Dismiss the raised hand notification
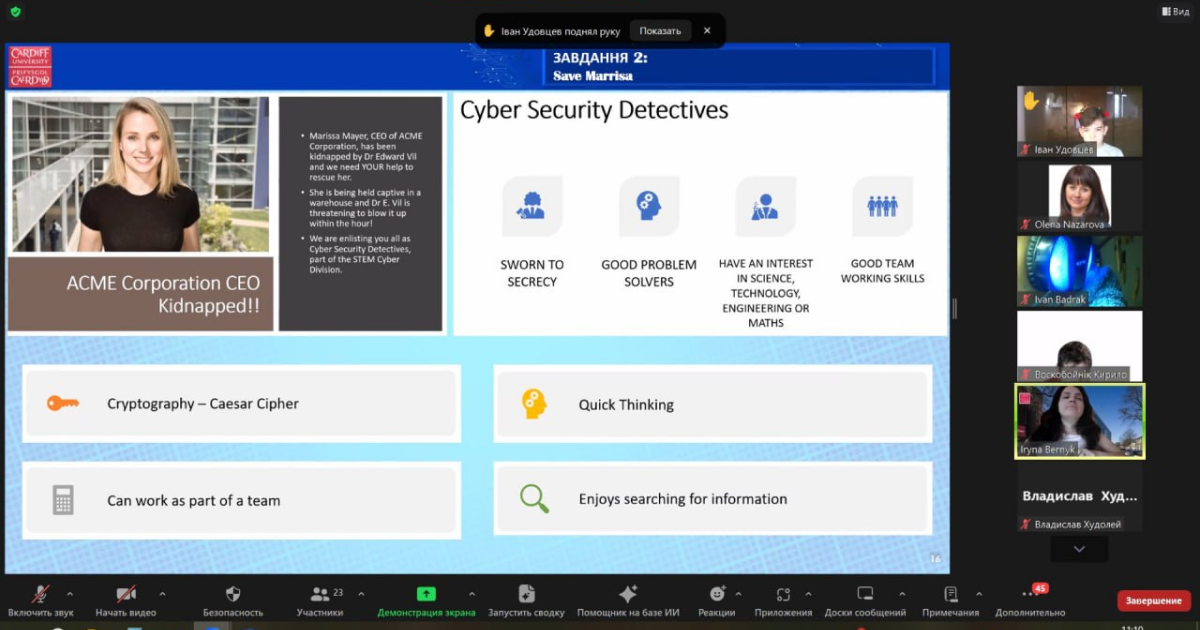The height and width of the screenshot is (630, 1200). tap(707, 31)
